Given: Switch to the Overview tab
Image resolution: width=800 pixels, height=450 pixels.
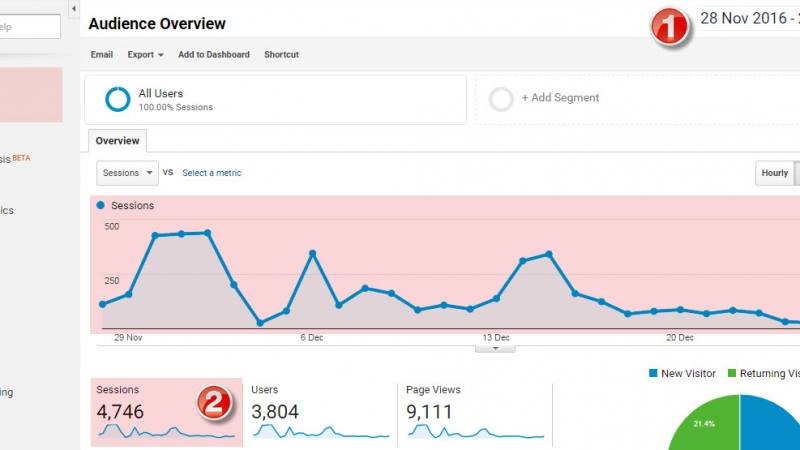Looking at the screenshot, I should pyautogui.click(x=117, y=141).
